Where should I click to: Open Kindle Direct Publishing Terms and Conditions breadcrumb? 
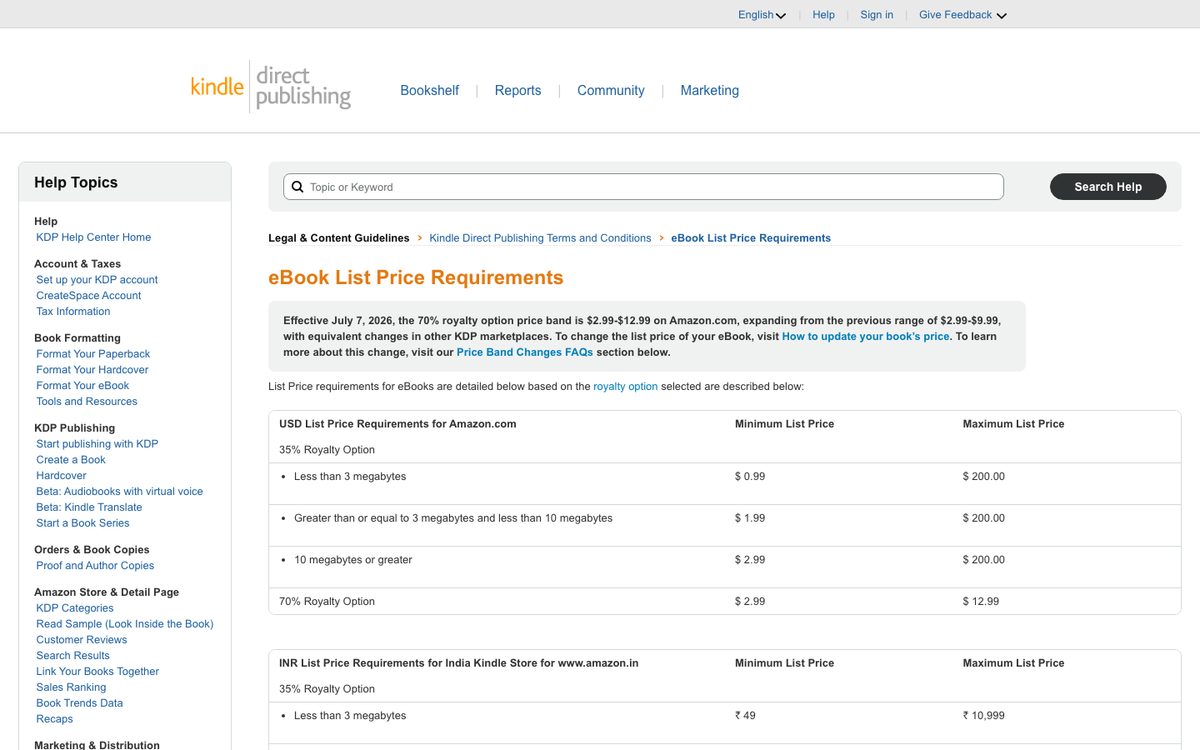pos(540,238)
